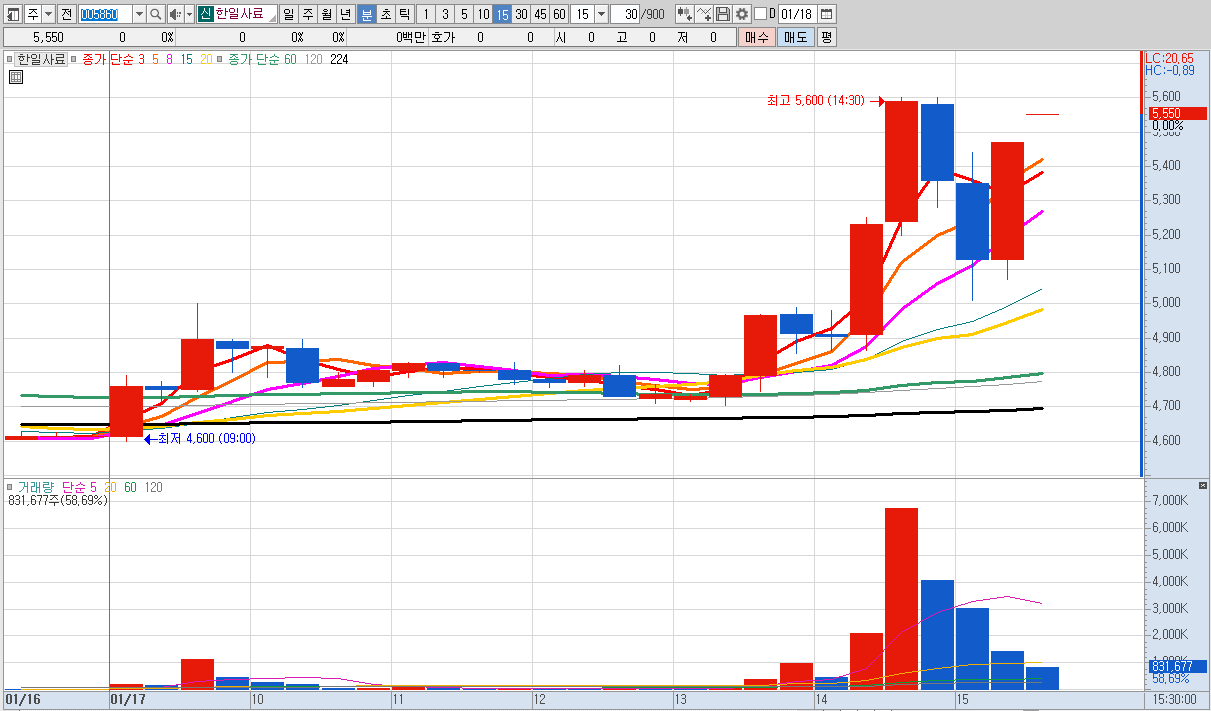The width and height of the screenshot is (1211, 711).
Task: Click the 평 button
Action: (826, 37)
